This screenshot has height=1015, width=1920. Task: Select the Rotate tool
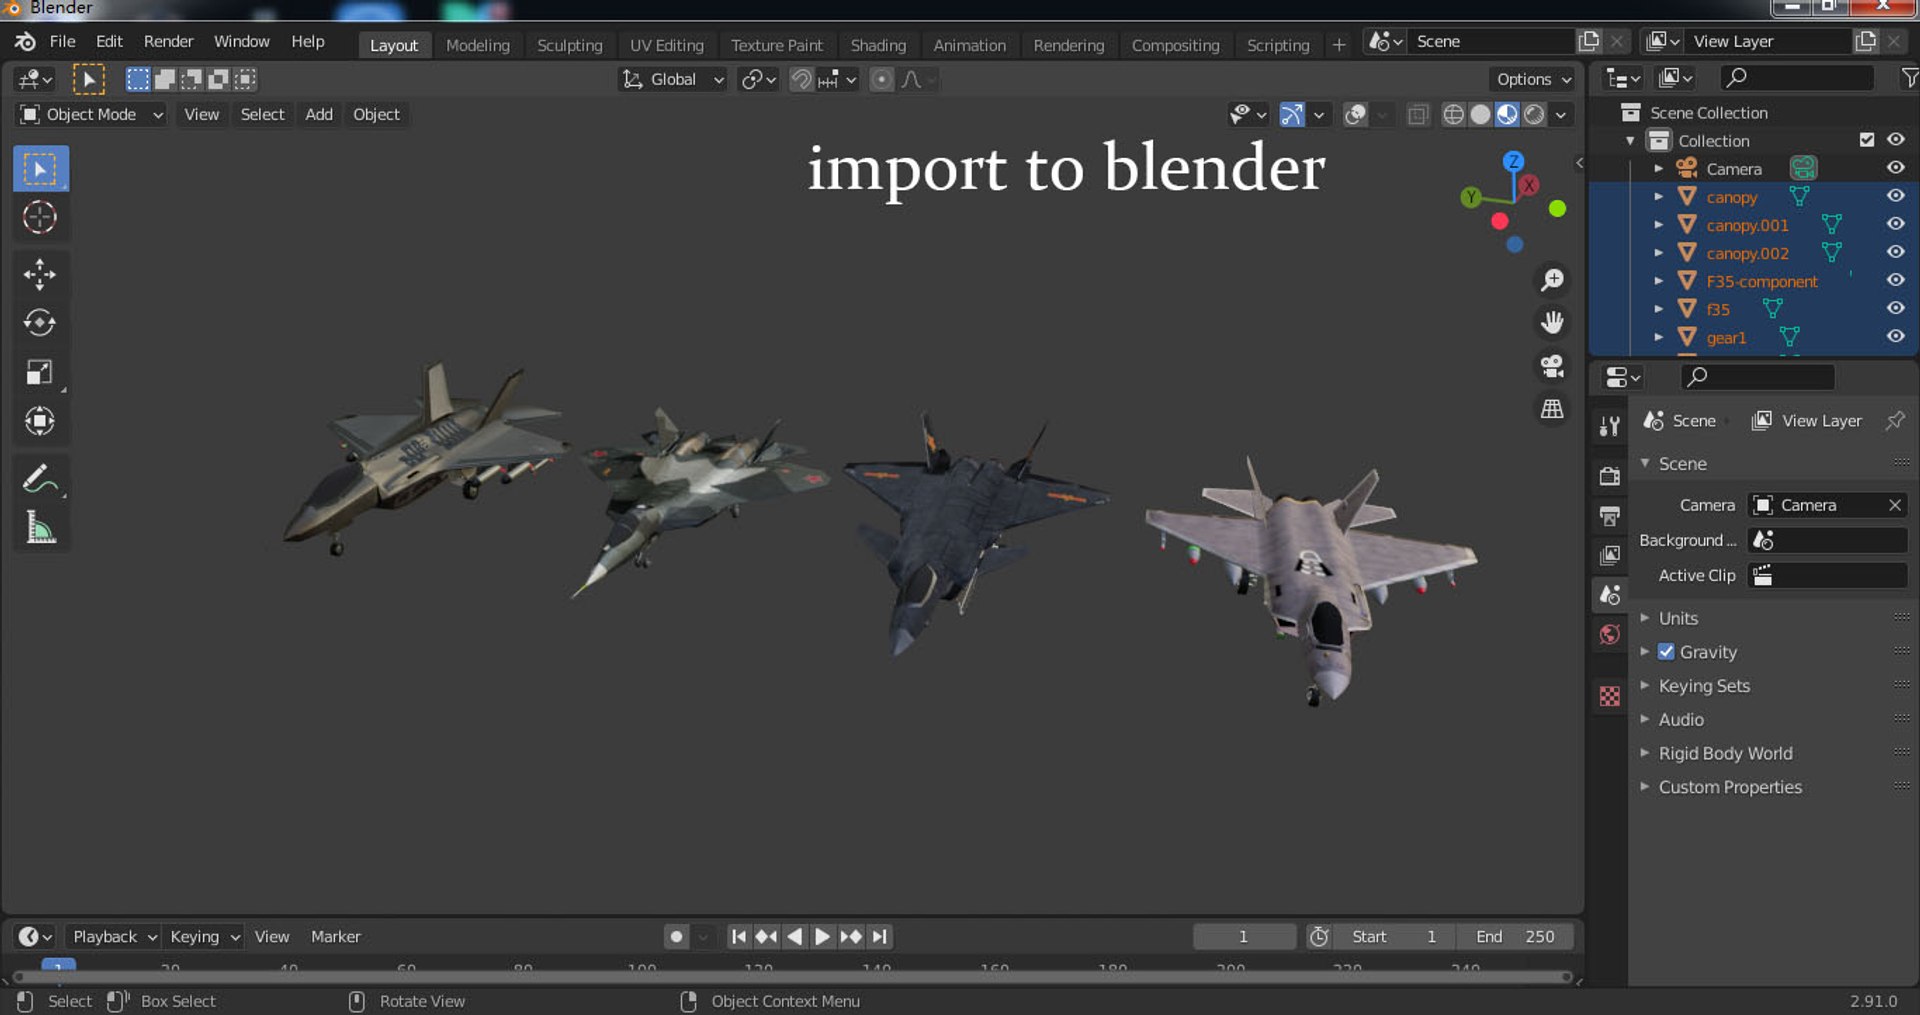(40, 323)
